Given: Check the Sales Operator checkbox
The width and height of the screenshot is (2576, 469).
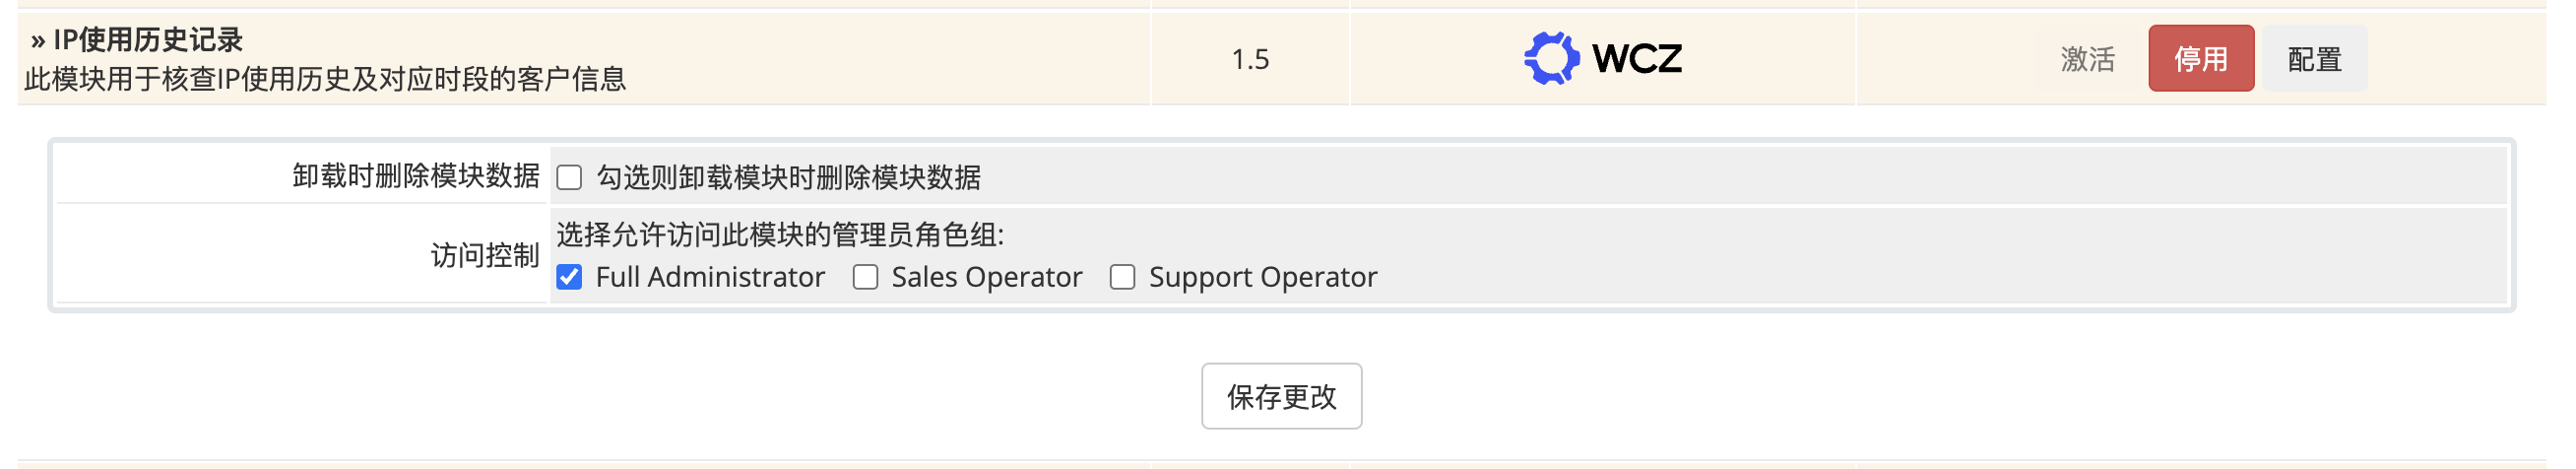Looking at the screenshot, I should (865, 277).
